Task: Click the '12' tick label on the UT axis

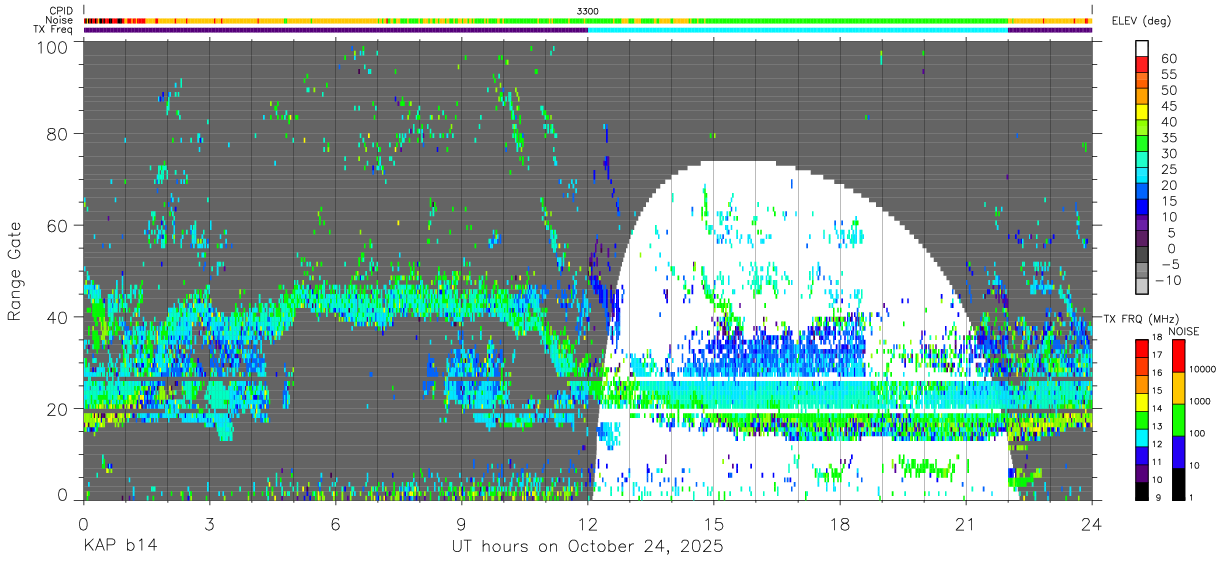Action: pos(588,524)
